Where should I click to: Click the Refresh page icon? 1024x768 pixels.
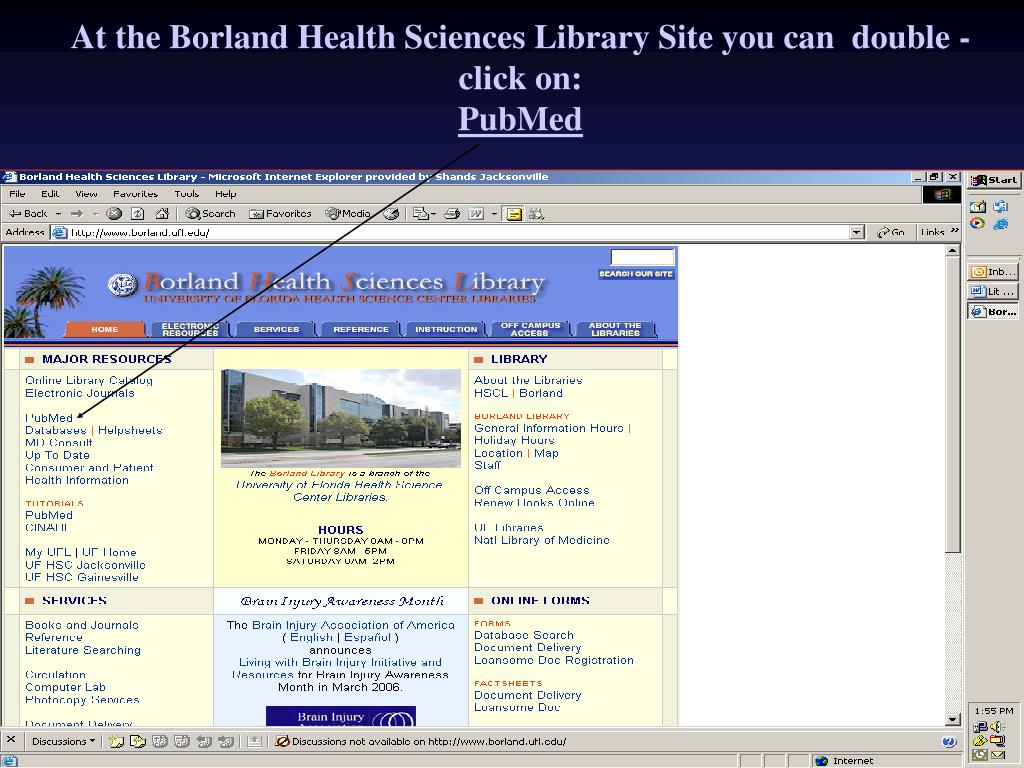[138, 214]
